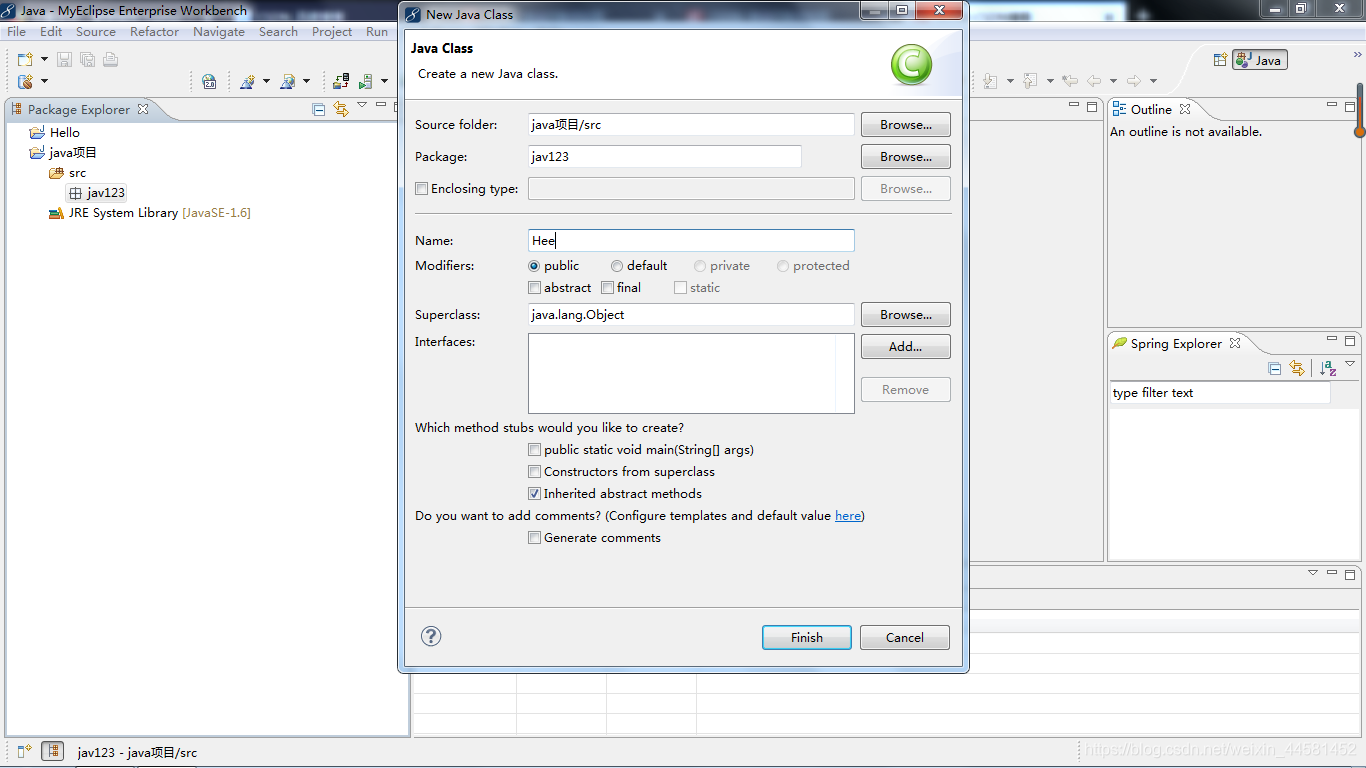Viewport: 1366px width, 768px height.
Task: Open the New wizard dropdown arrow
Action: point(44,60)
